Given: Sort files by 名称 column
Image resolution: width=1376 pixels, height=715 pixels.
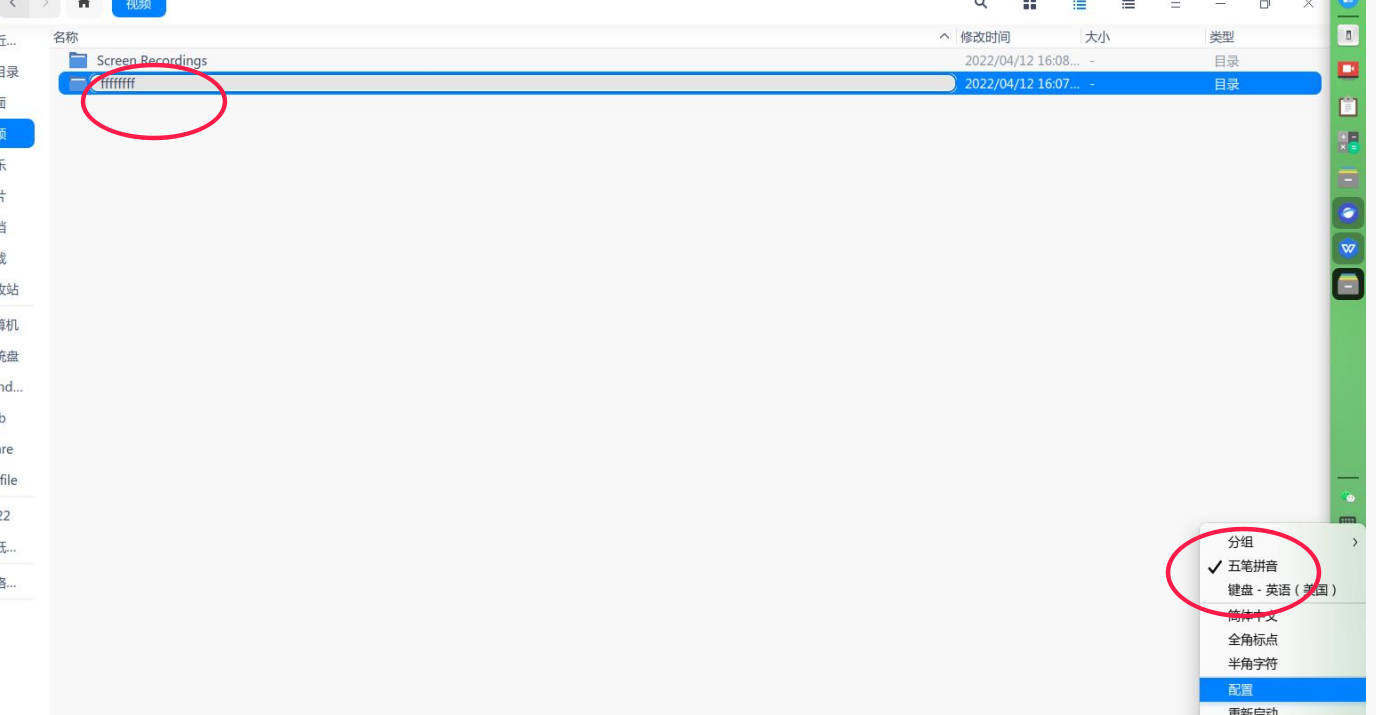Looking at the screenshot, I should tap(65, 37).
